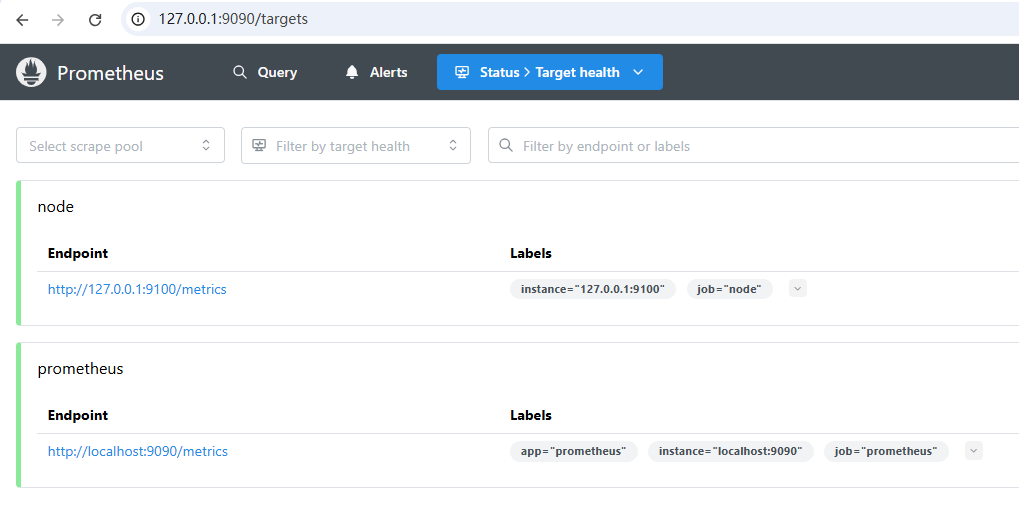
Task: Focus the Filter by endpoint or labels field
Action: click(x=754, y=145)
